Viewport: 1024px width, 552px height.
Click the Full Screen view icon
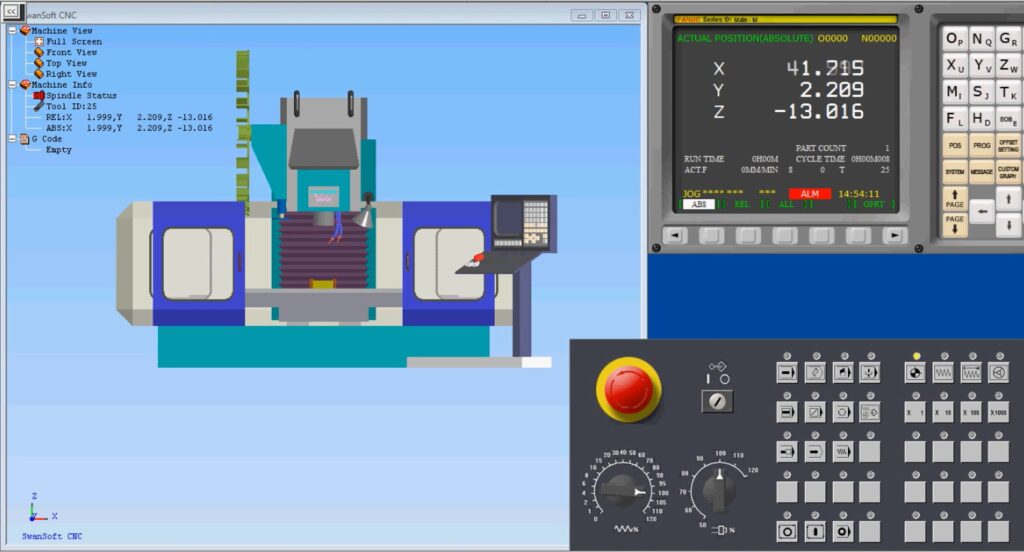pos(39,41)
